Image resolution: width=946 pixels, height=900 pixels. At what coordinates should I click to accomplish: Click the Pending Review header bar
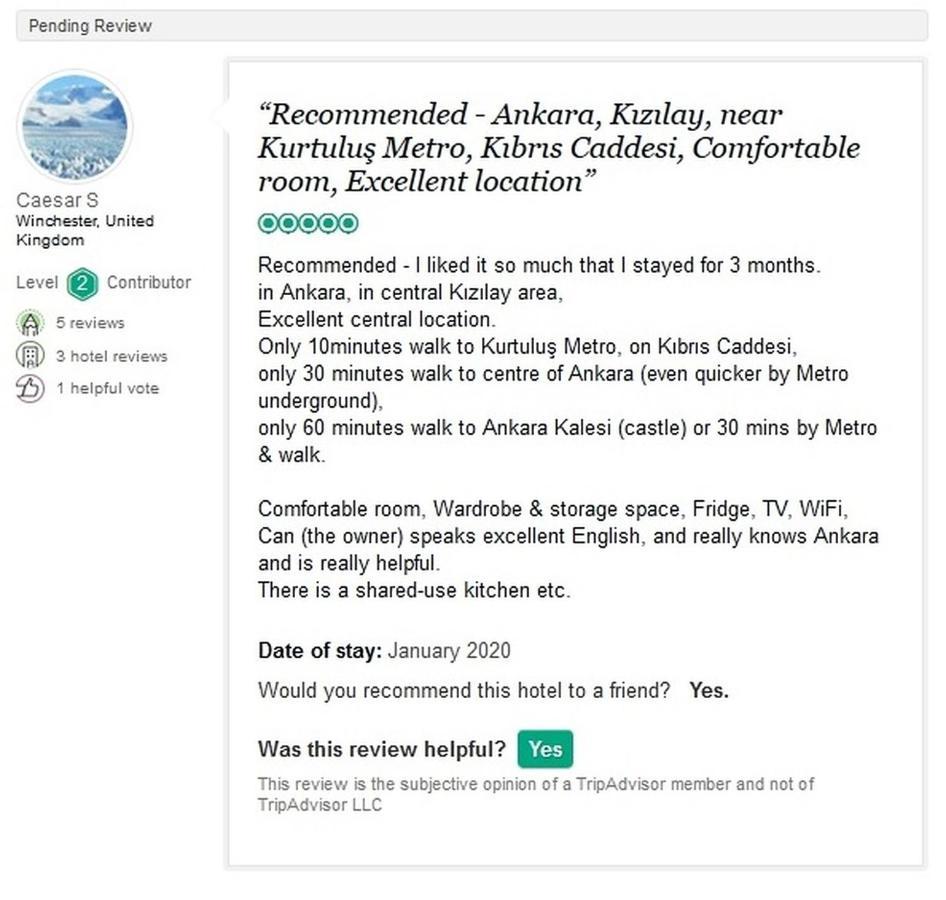(x=472, y=26)
